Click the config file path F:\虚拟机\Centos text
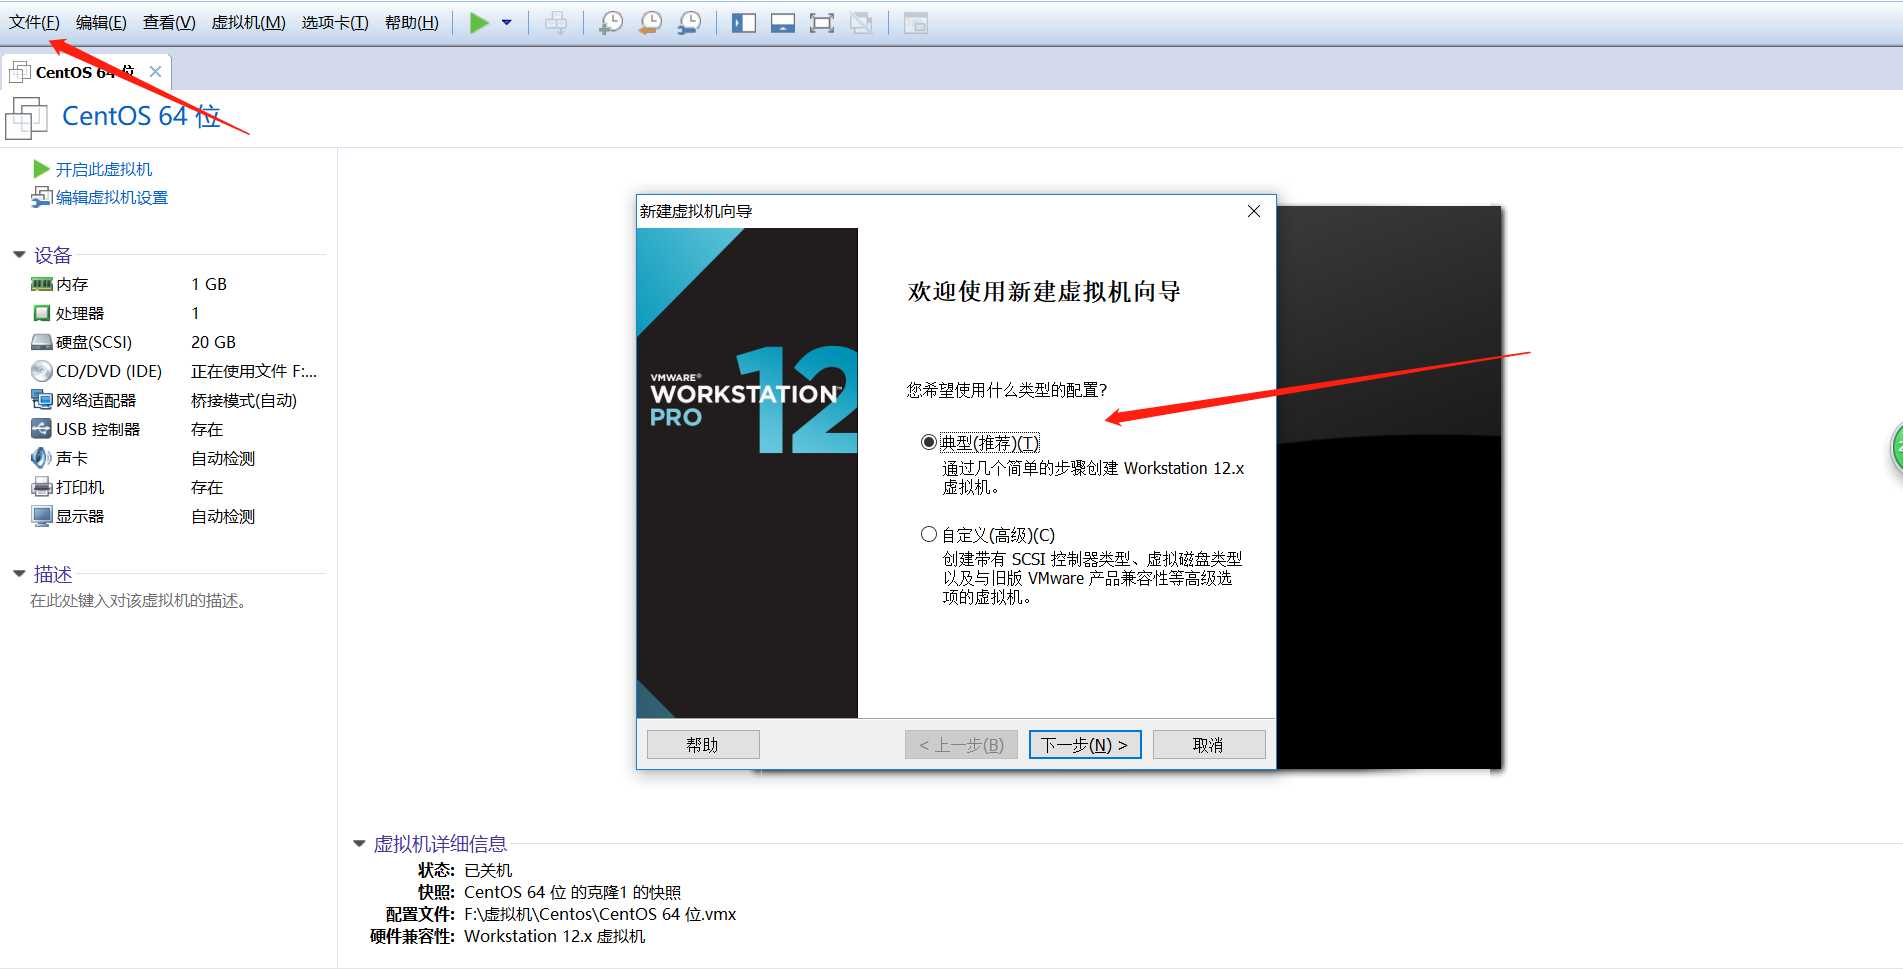1903x969 pixels. (x=600, y=914)
